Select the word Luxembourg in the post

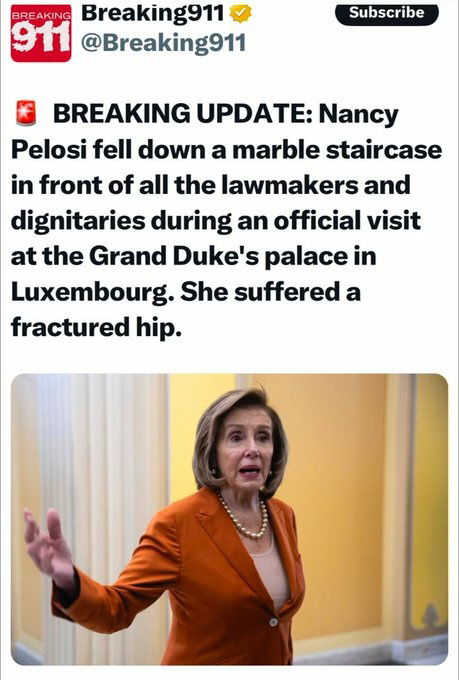[90, 291]
